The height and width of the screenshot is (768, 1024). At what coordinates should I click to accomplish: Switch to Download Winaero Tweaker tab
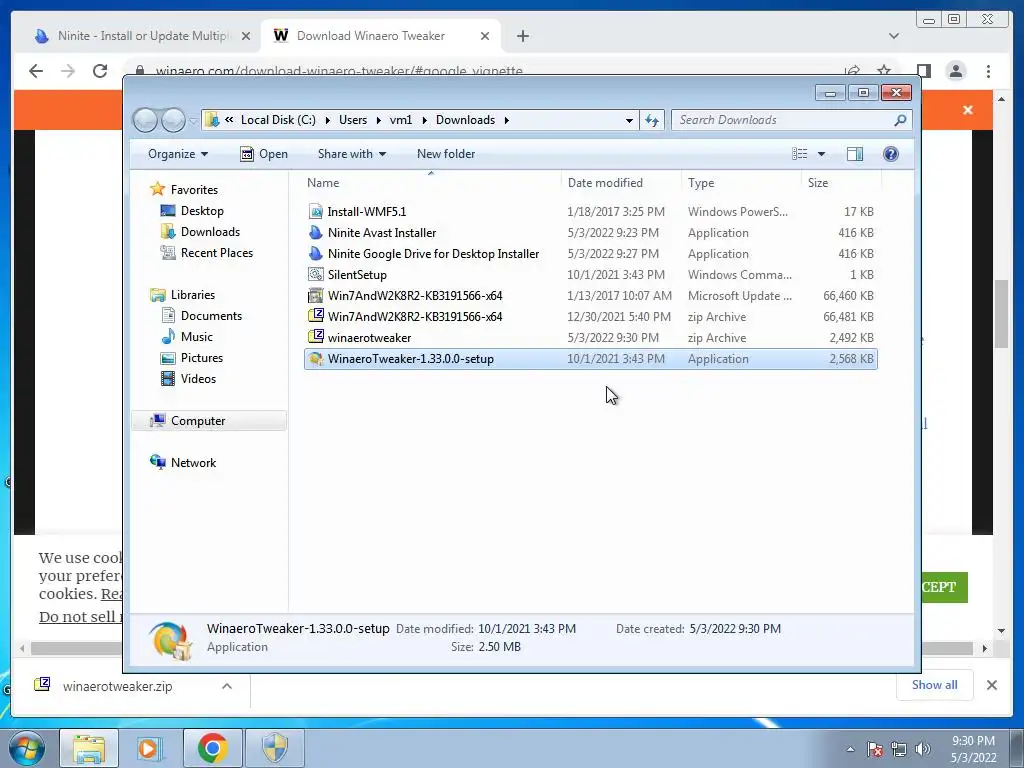coord(381,36)
